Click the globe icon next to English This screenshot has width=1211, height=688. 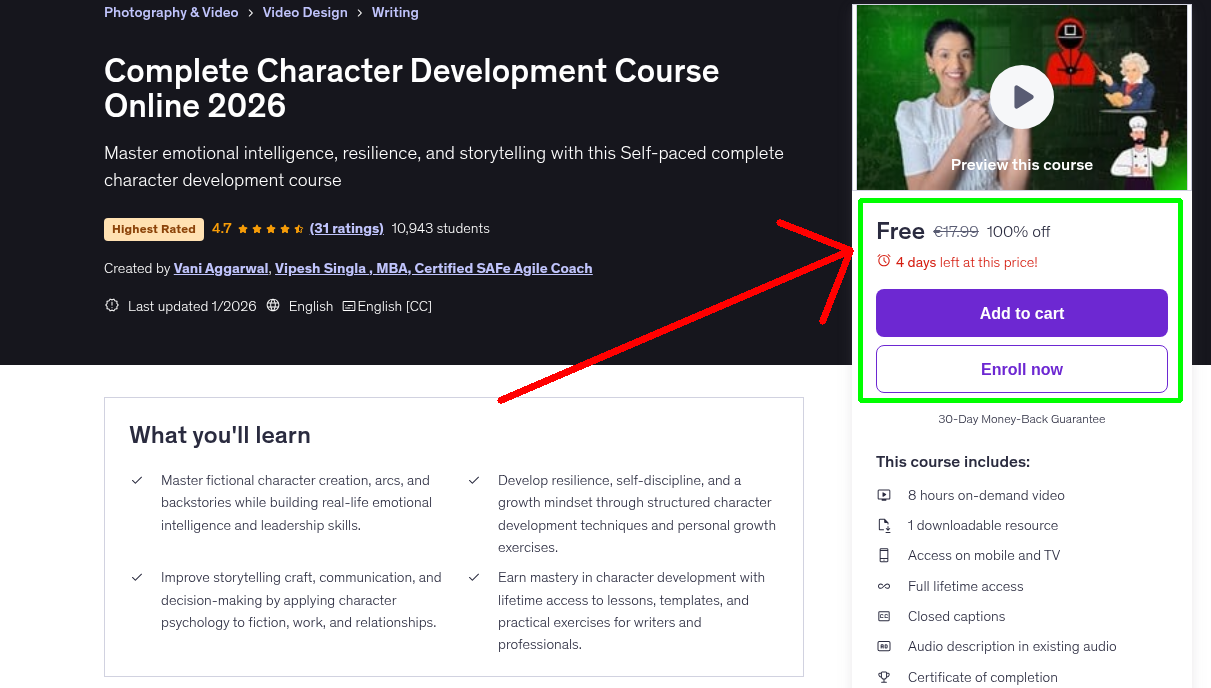tap(272, 306)
